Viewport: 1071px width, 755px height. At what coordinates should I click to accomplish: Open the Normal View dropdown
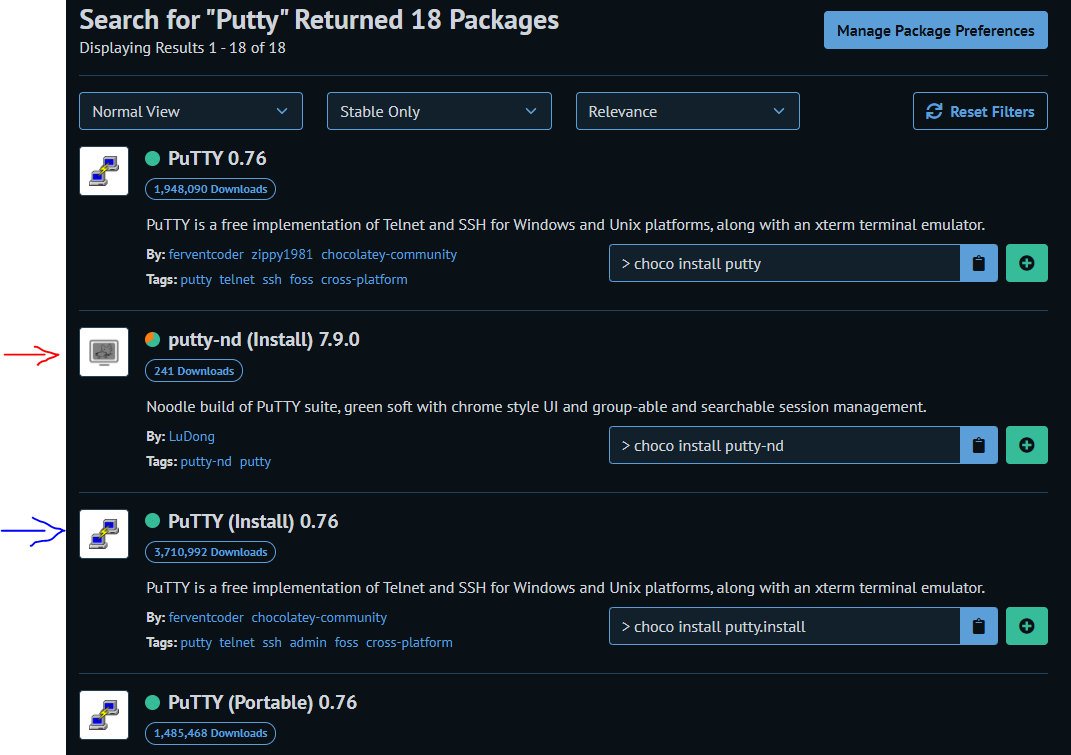[x=190, y=112]
